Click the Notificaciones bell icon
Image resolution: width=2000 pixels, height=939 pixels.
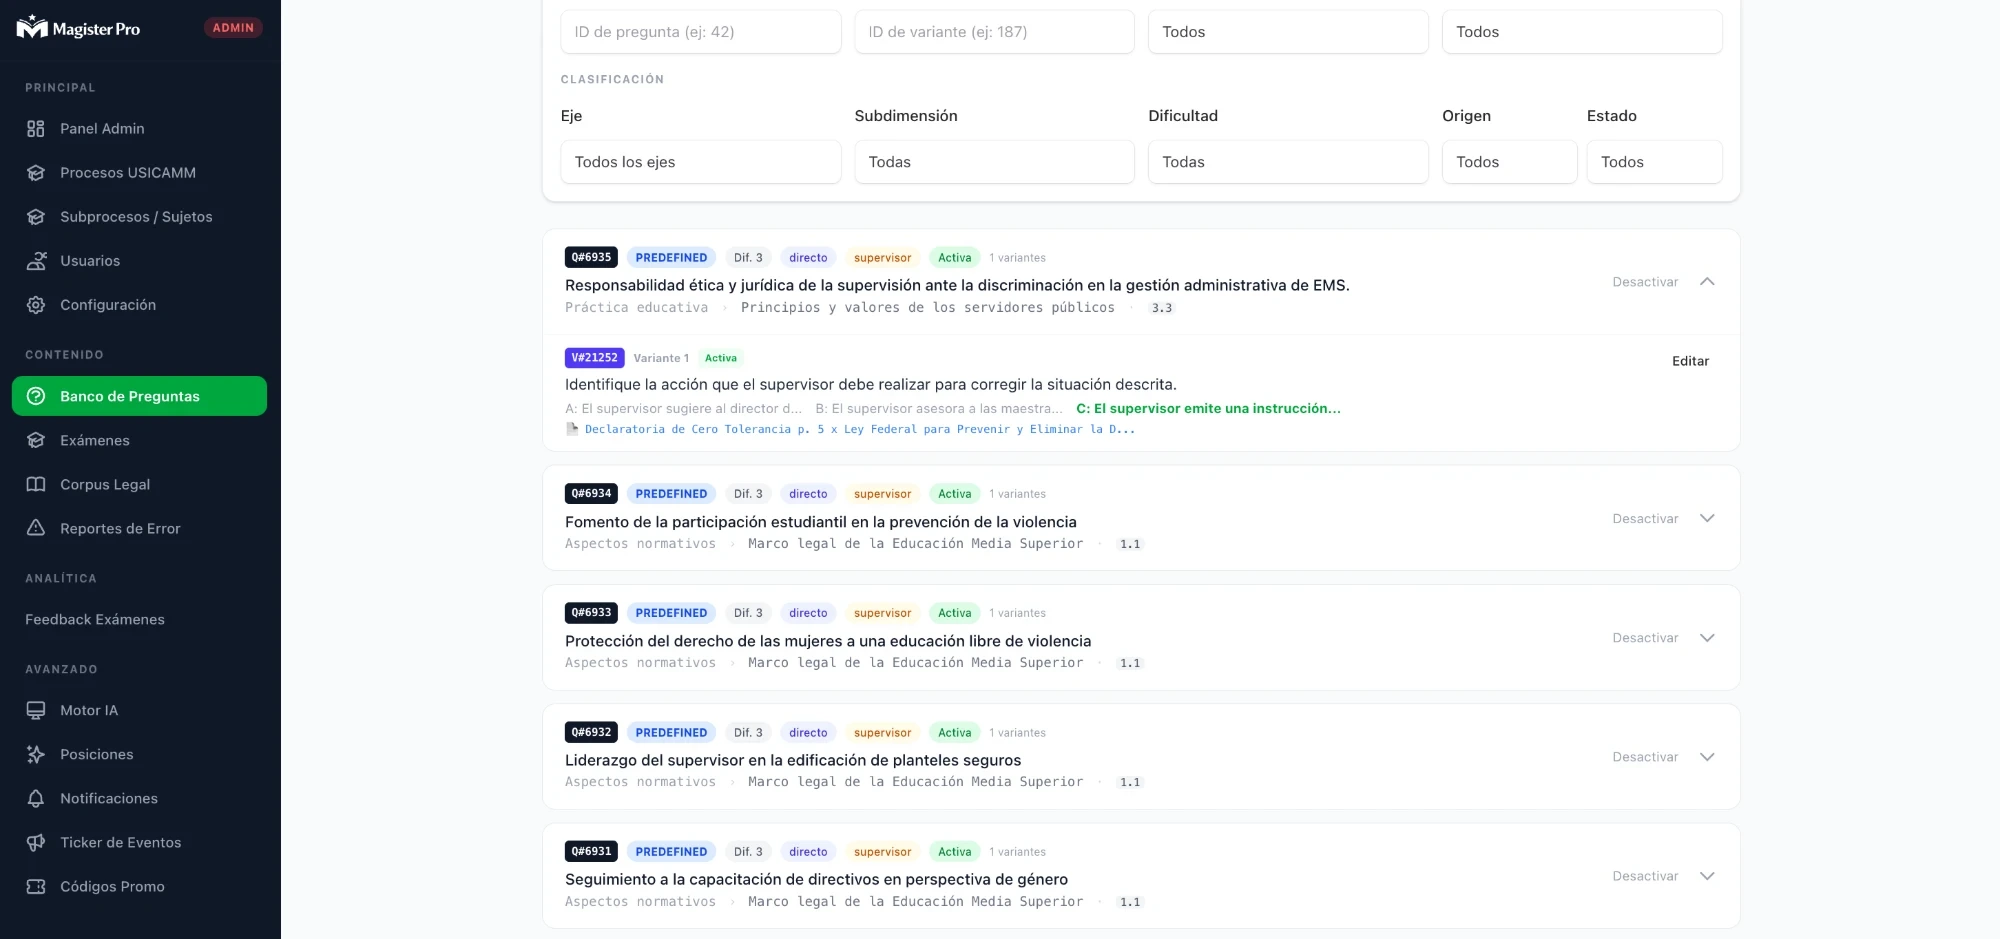(36, 798)
